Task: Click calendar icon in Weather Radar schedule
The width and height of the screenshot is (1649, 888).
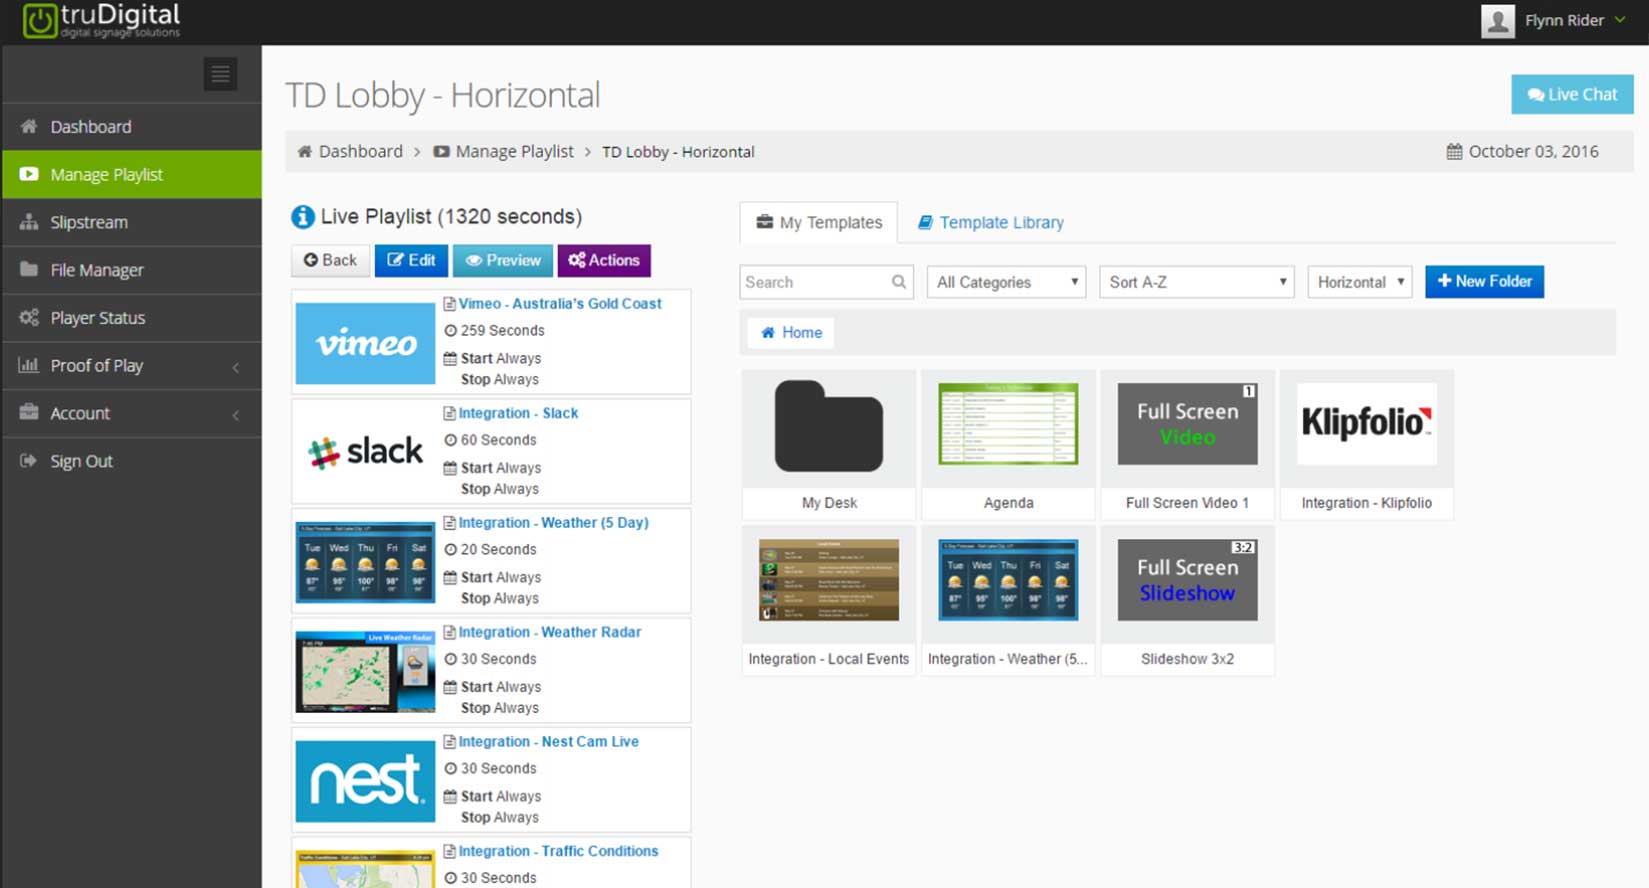Action: click(x=450, y=687)
